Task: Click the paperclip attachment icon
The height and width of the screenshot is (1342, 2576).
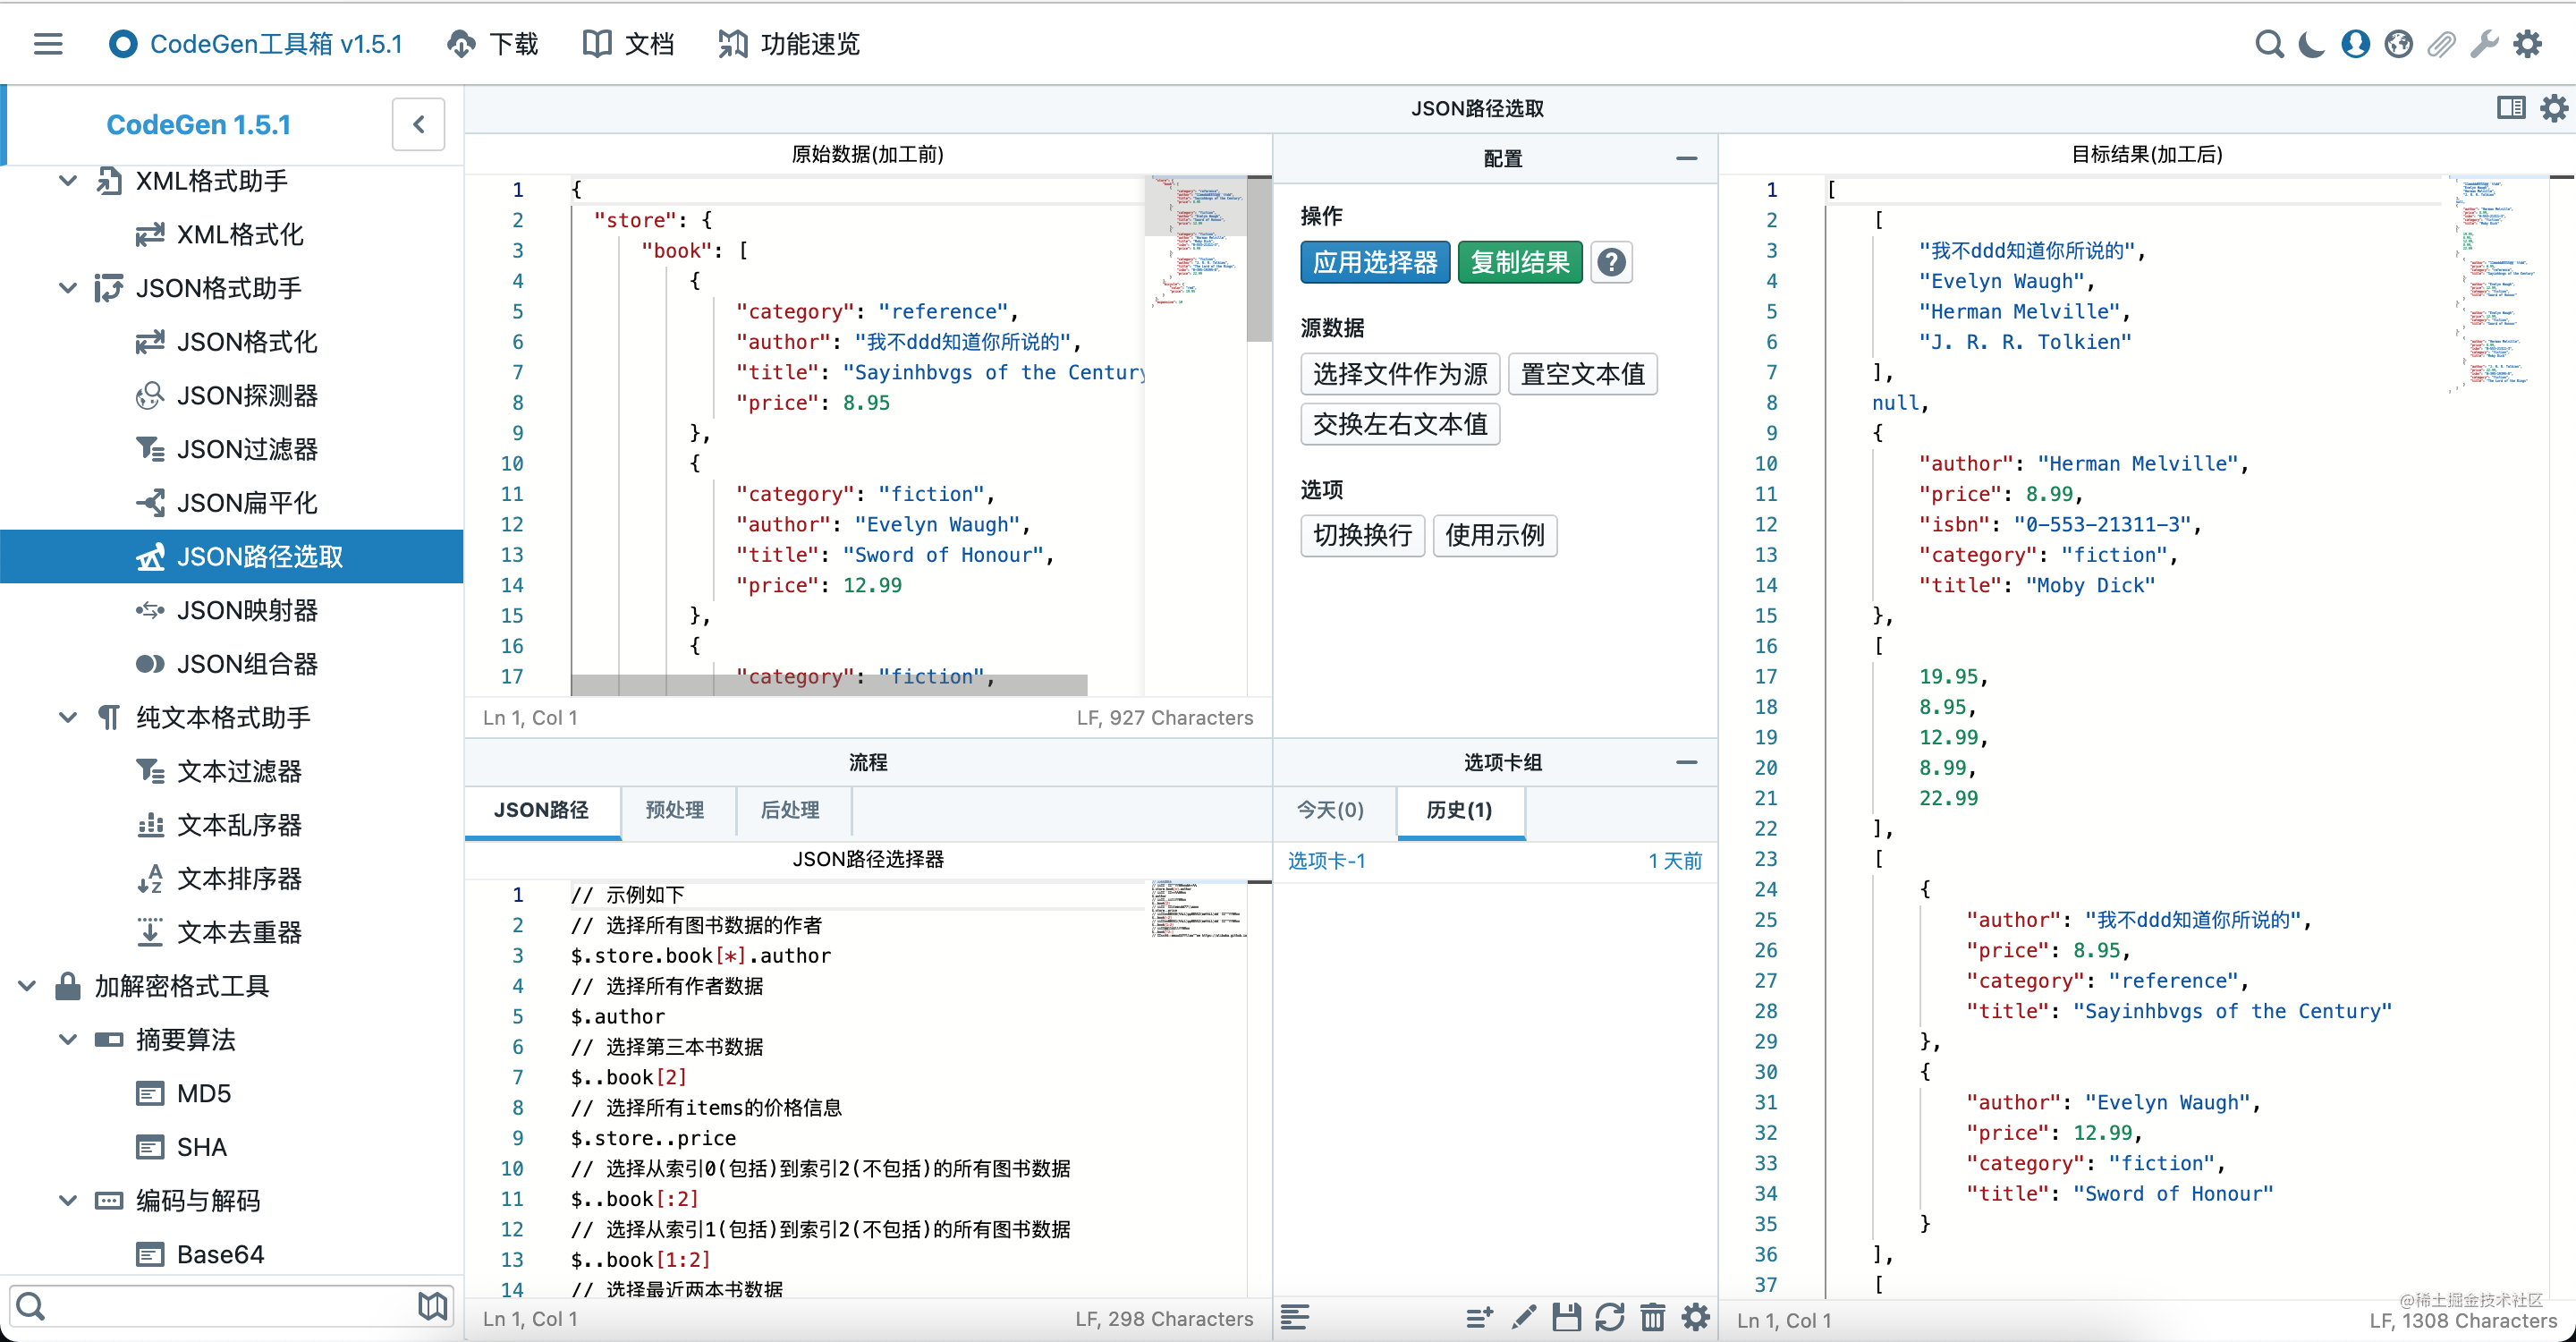Action: pyautogui.click(x=2442, y=44)
